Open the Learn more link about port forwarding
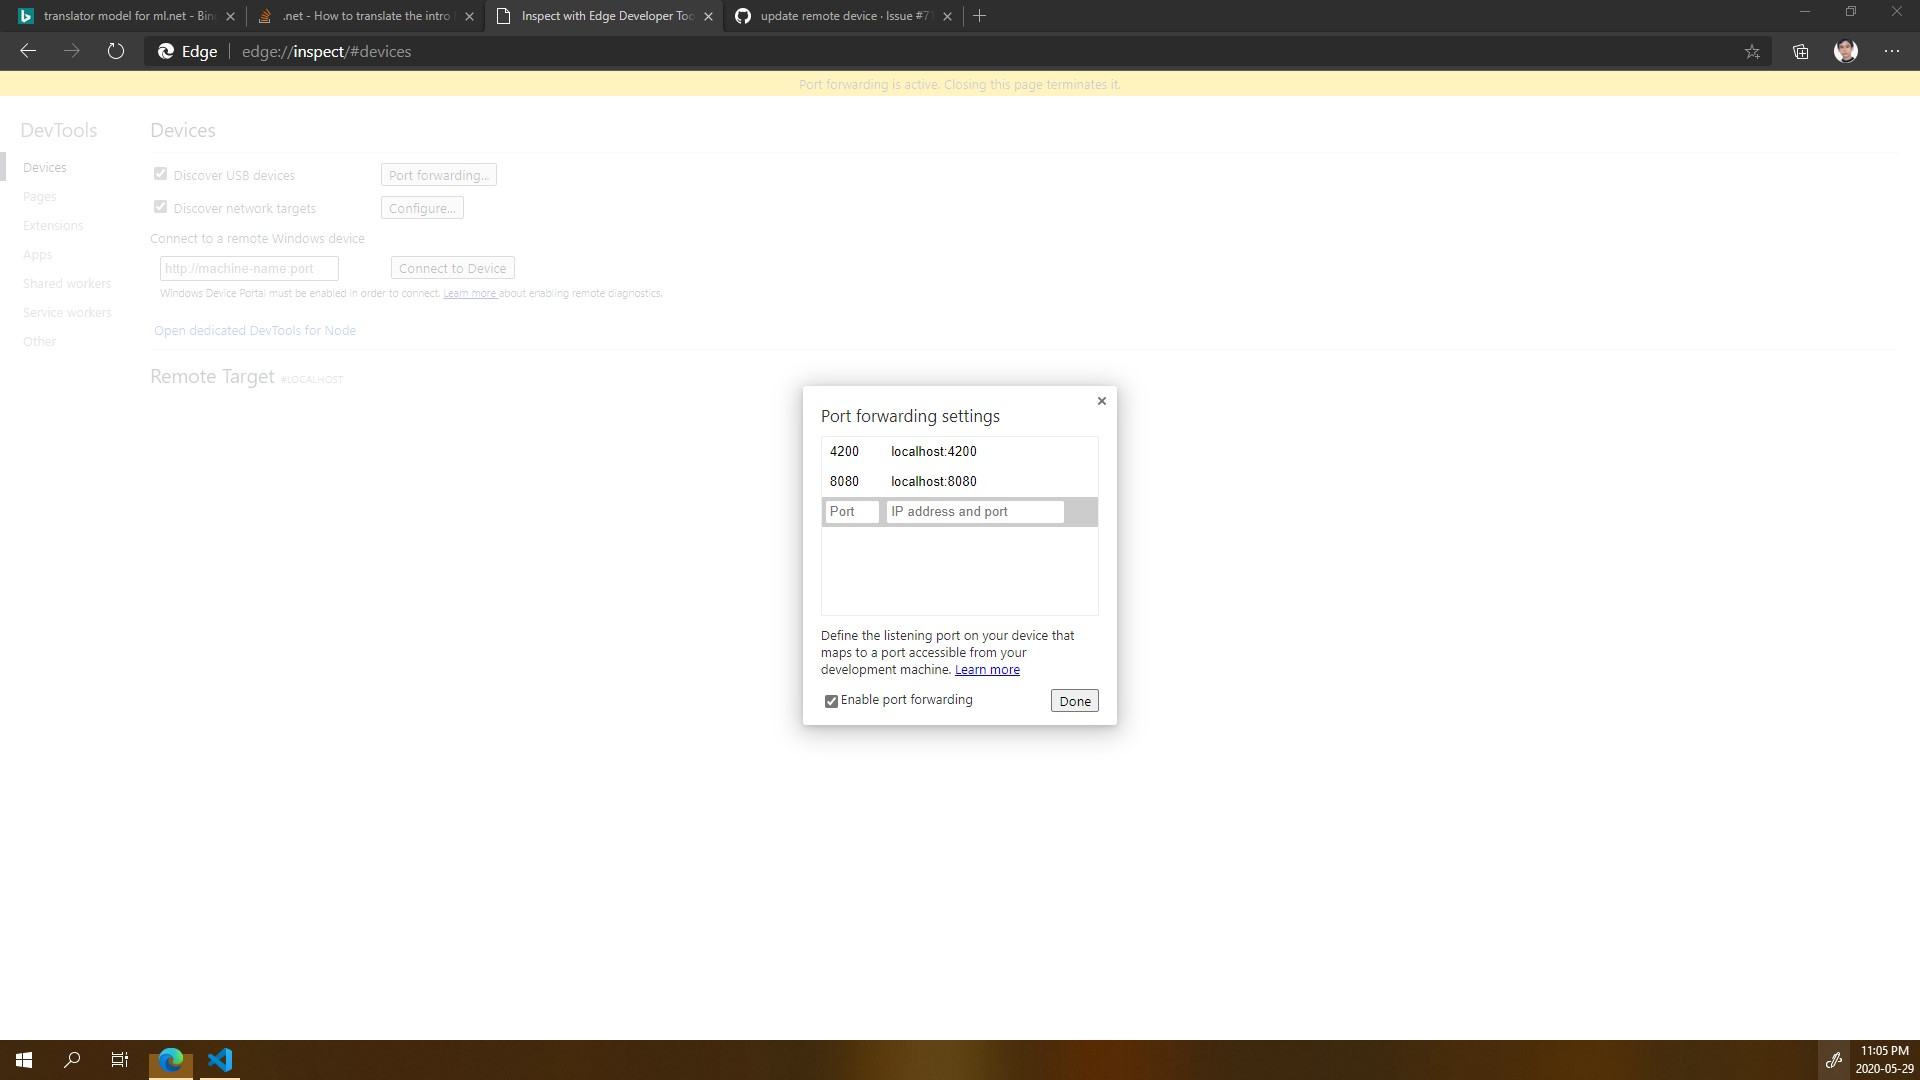 coord(988,670)
